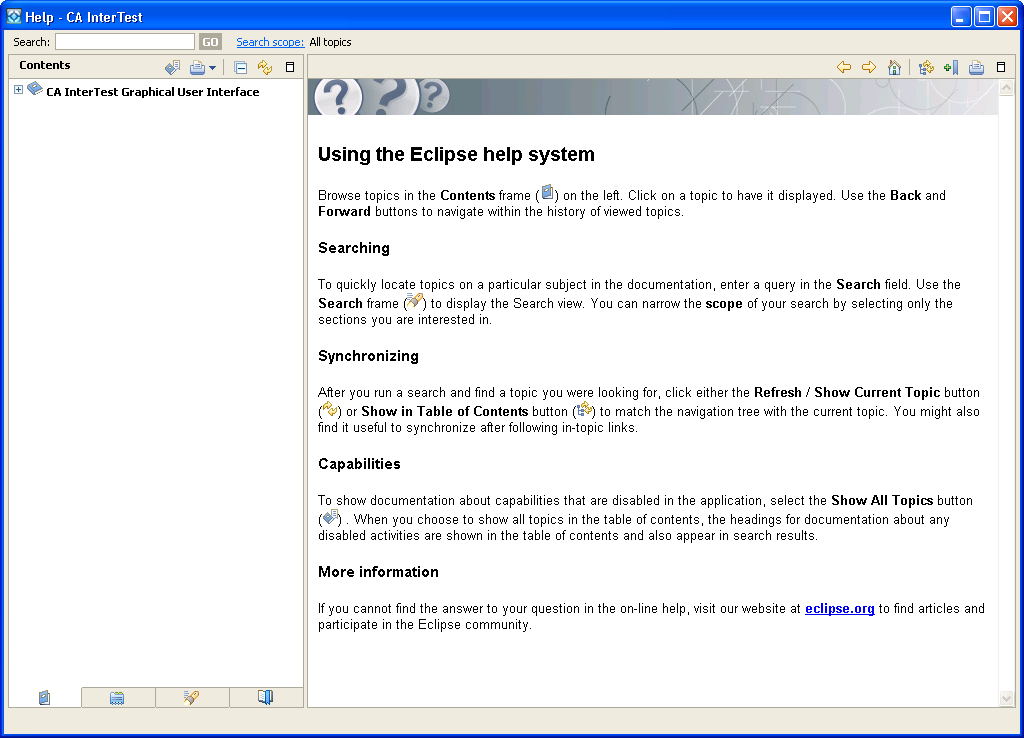Collapse All topics in the Contents pane

[x=240, y=67]
